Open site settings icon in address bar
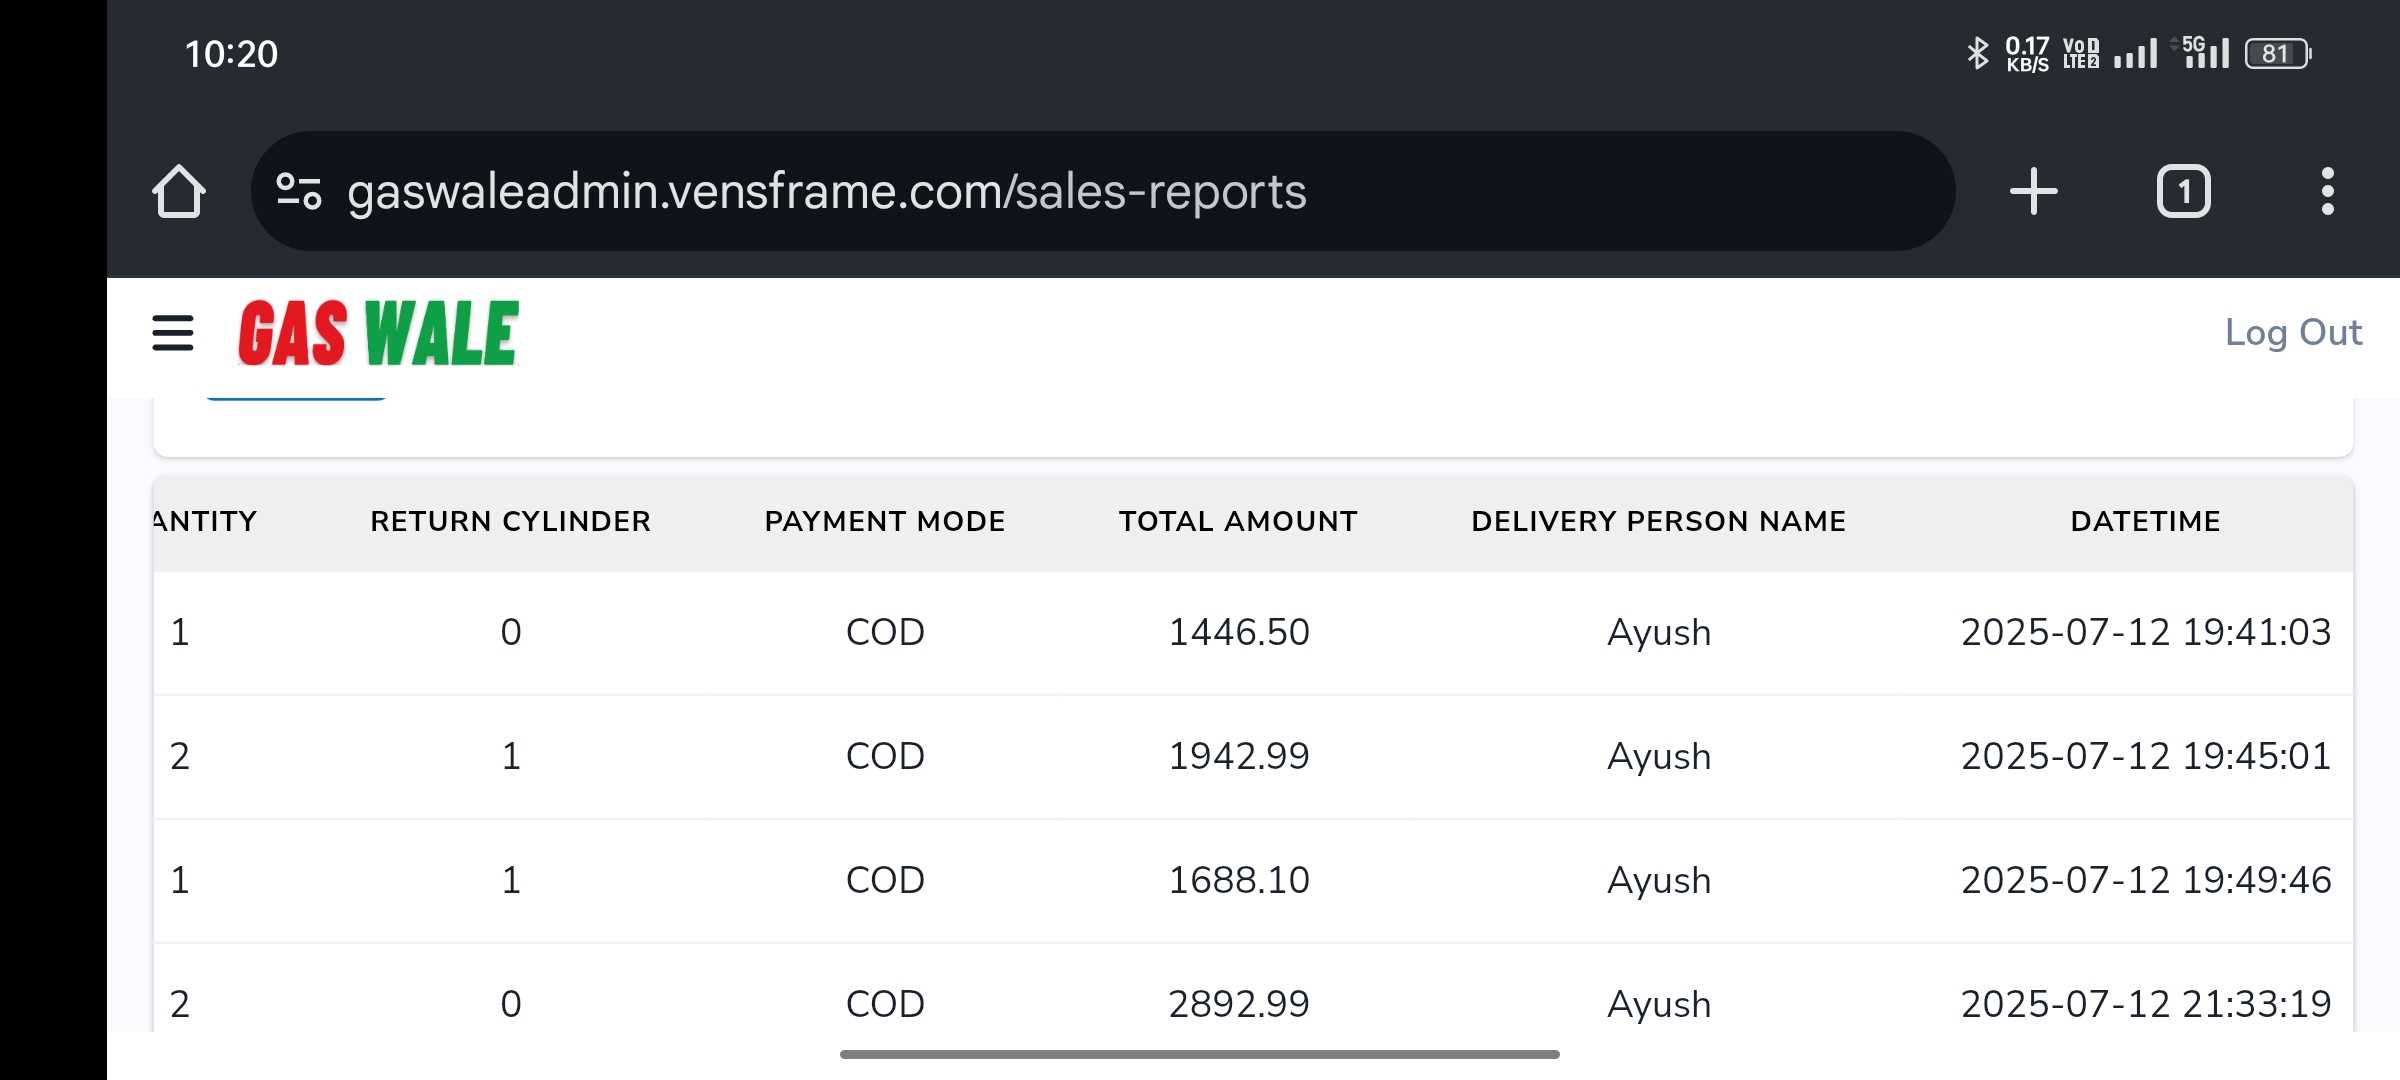The height and width of the screenshot is (1080, 2400). point(298,191)
